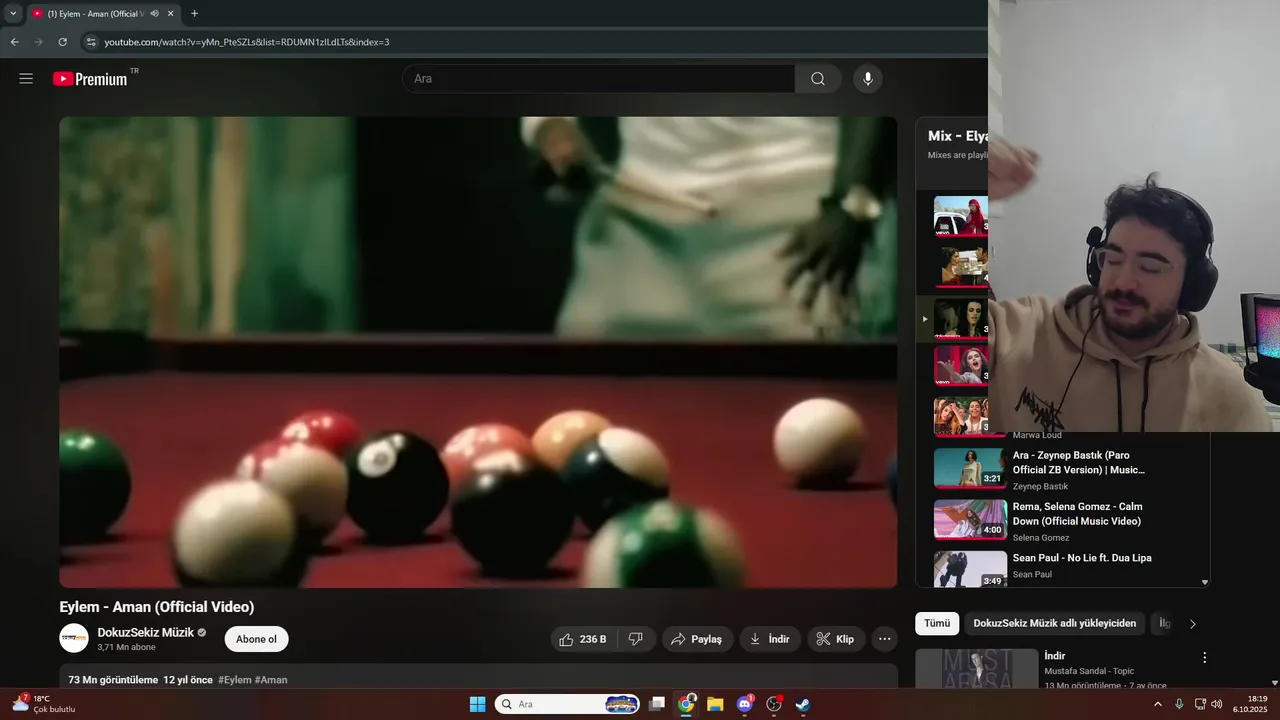Open a new browser tab with plus

click(x=194, y=14)
